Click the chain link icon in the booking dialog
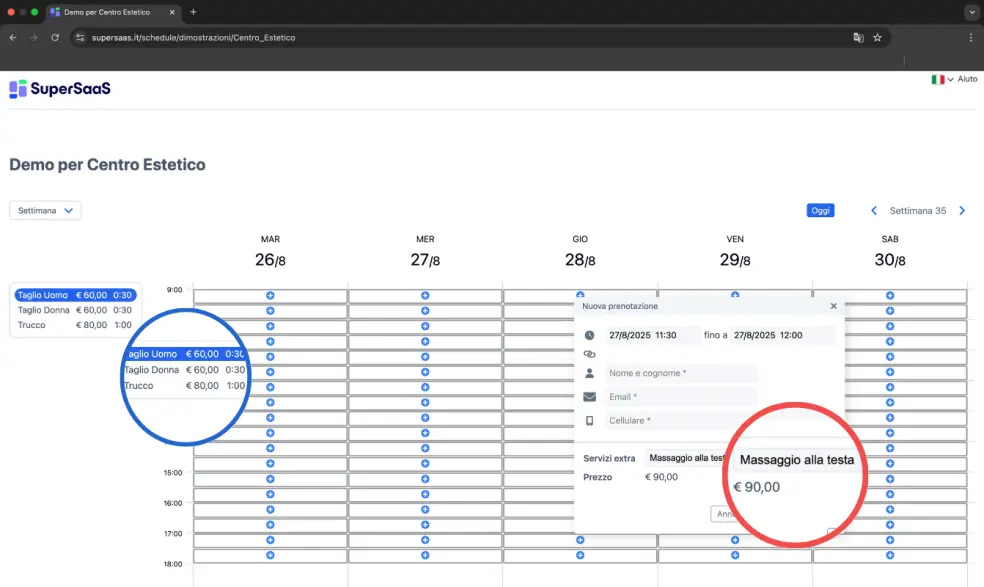The height and width of the screenshot is (587, 984). point(589,354)
